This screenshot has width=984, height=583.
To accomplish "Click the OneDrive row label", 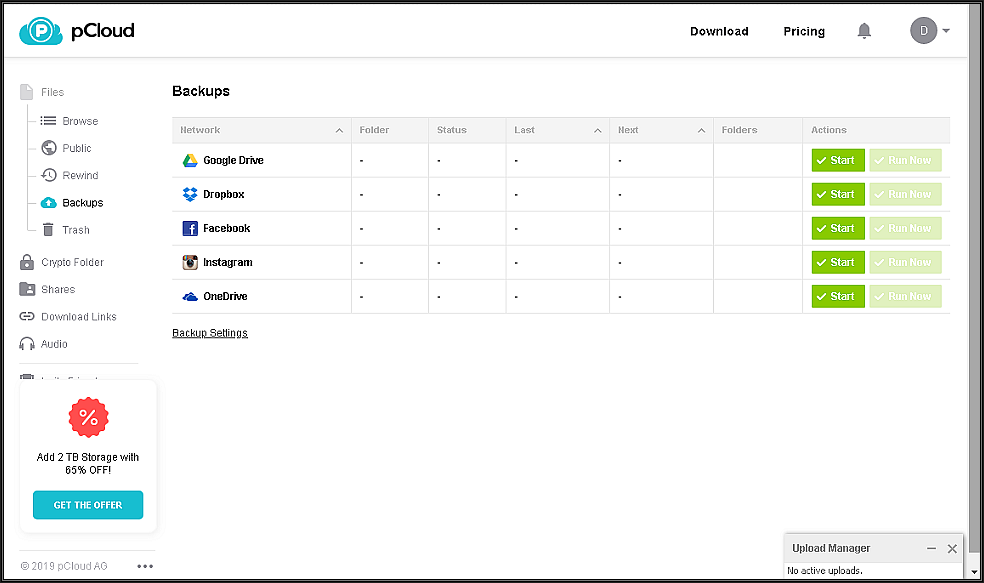I will click(x=225, y=296).
